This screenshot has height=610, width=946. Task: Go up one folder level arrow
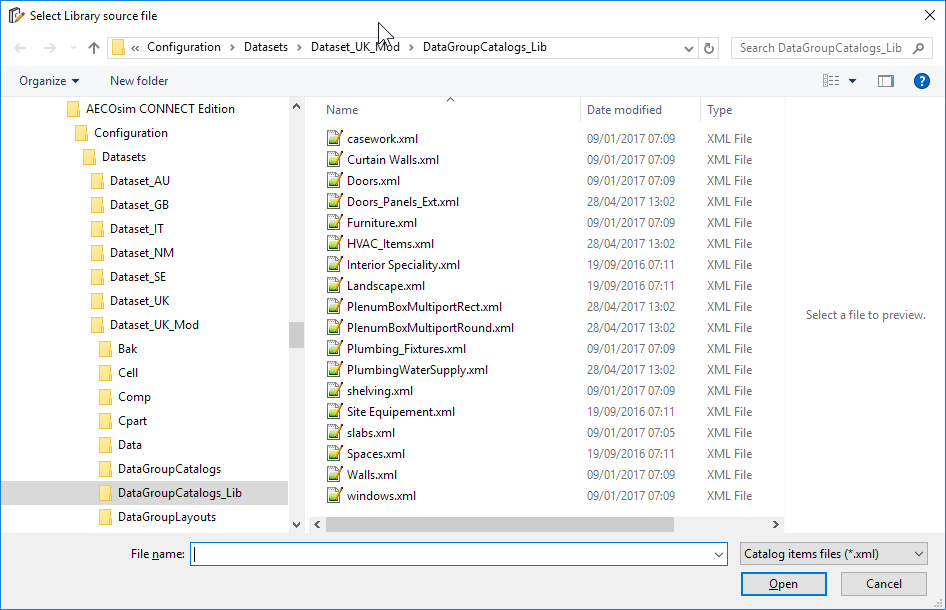click(x=94, y=48)
